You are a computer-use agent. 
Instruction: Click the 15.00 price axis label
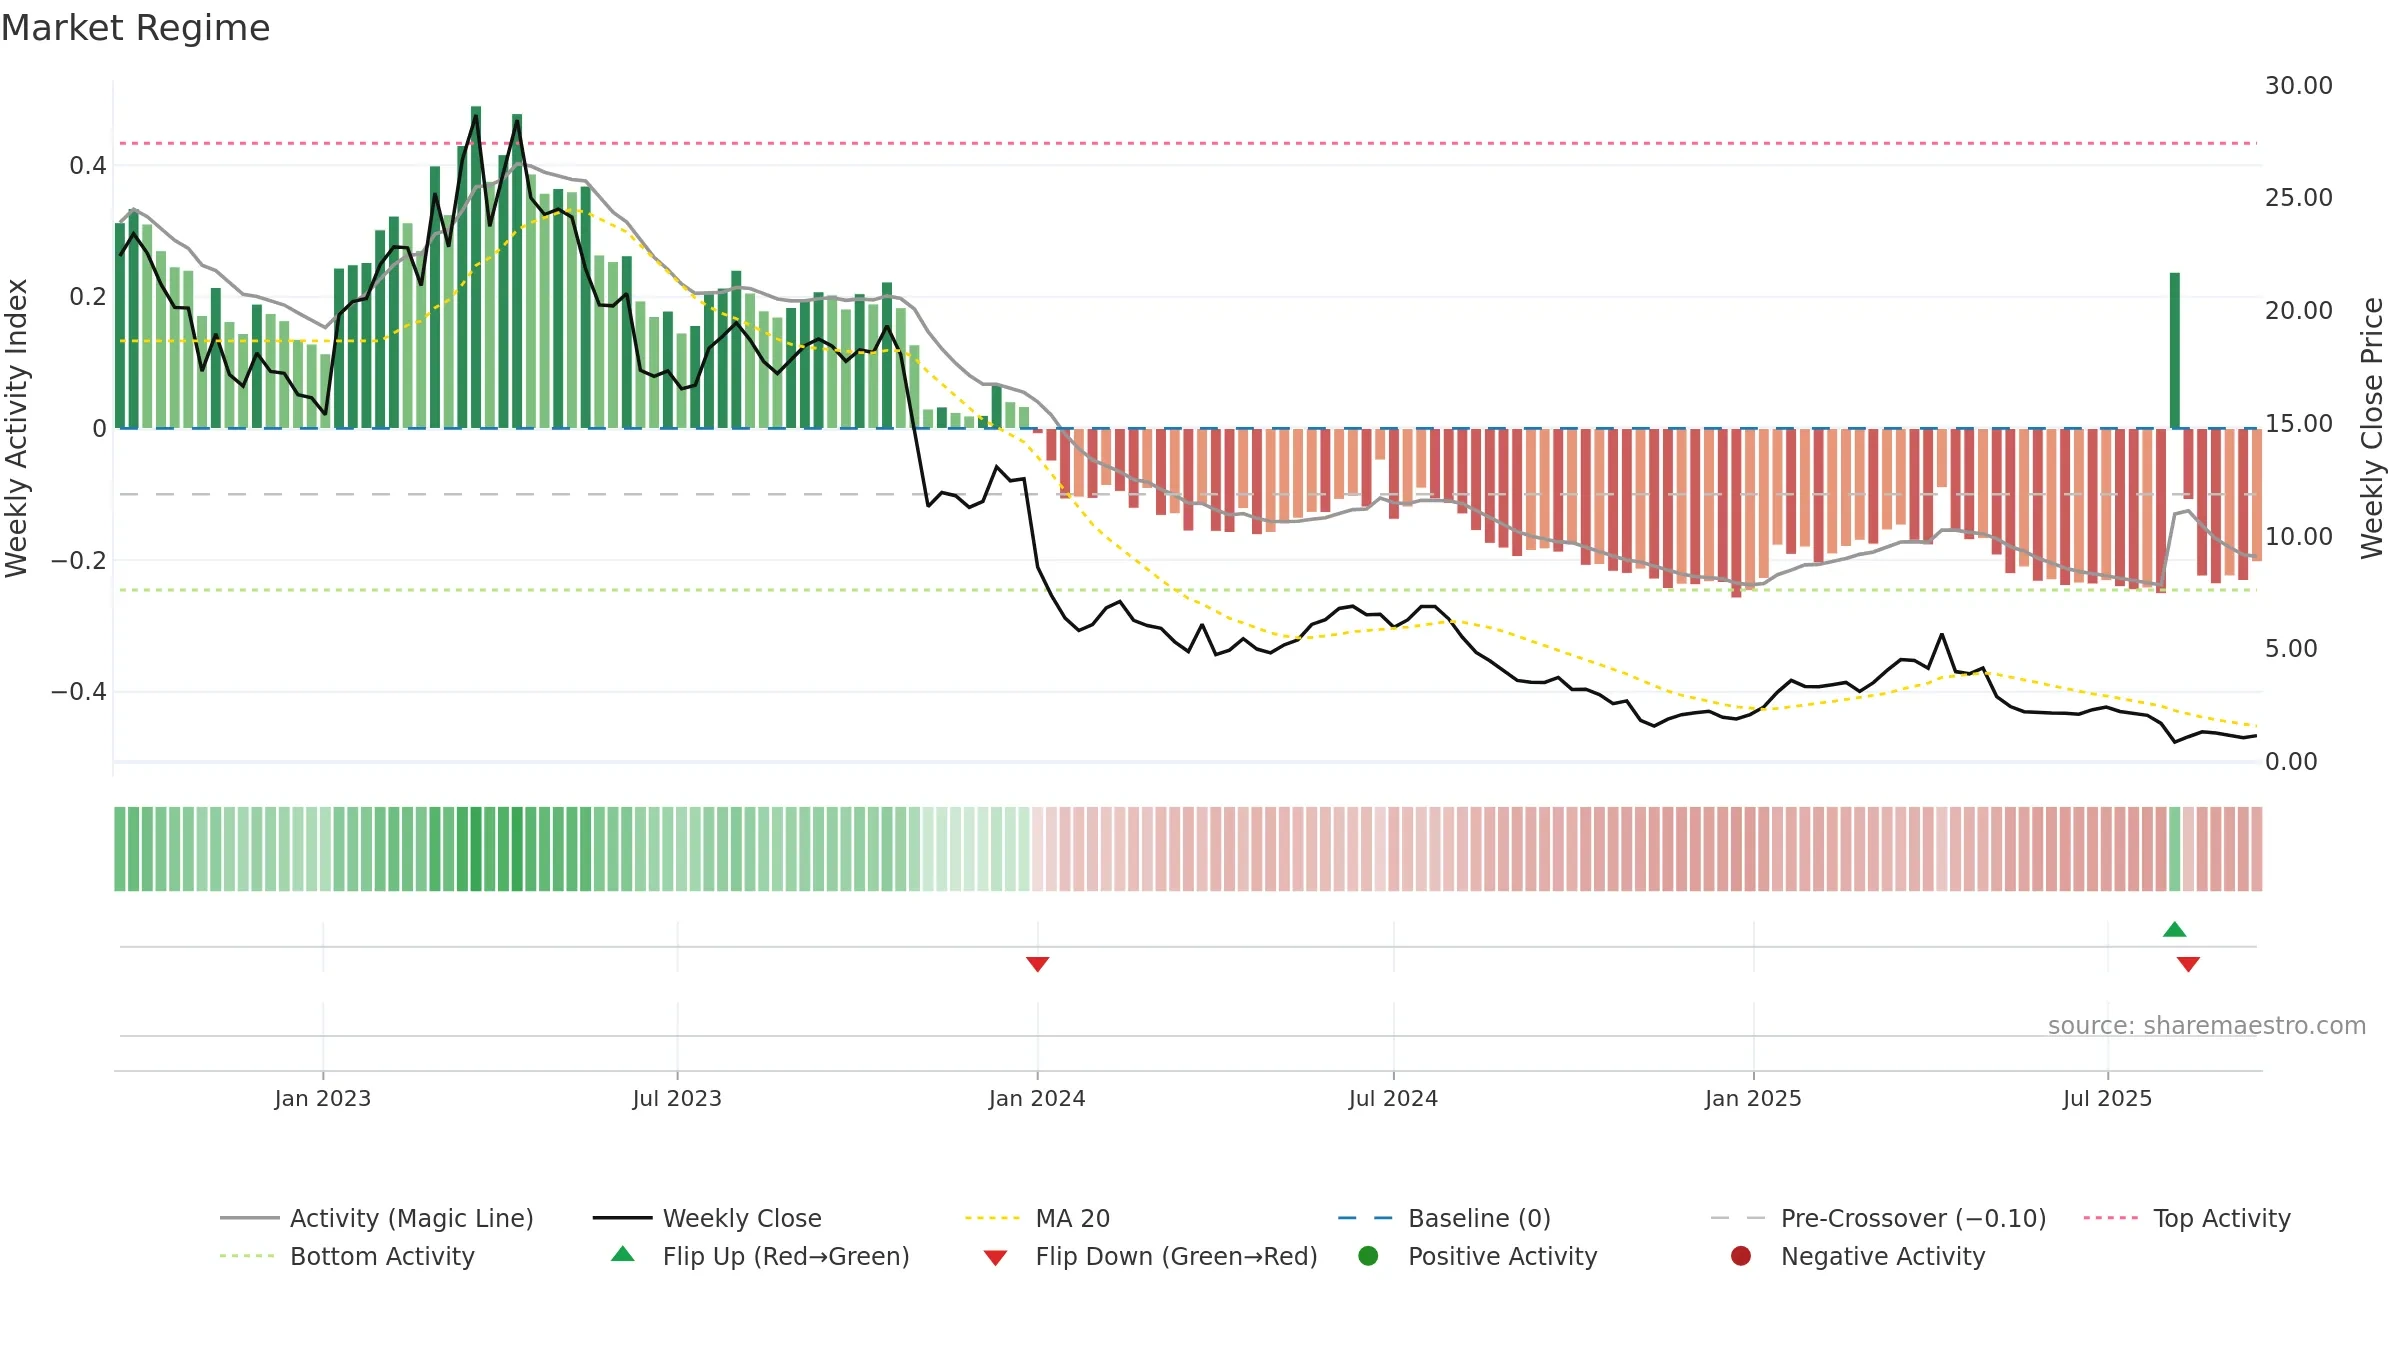[x=2298, y=423]
